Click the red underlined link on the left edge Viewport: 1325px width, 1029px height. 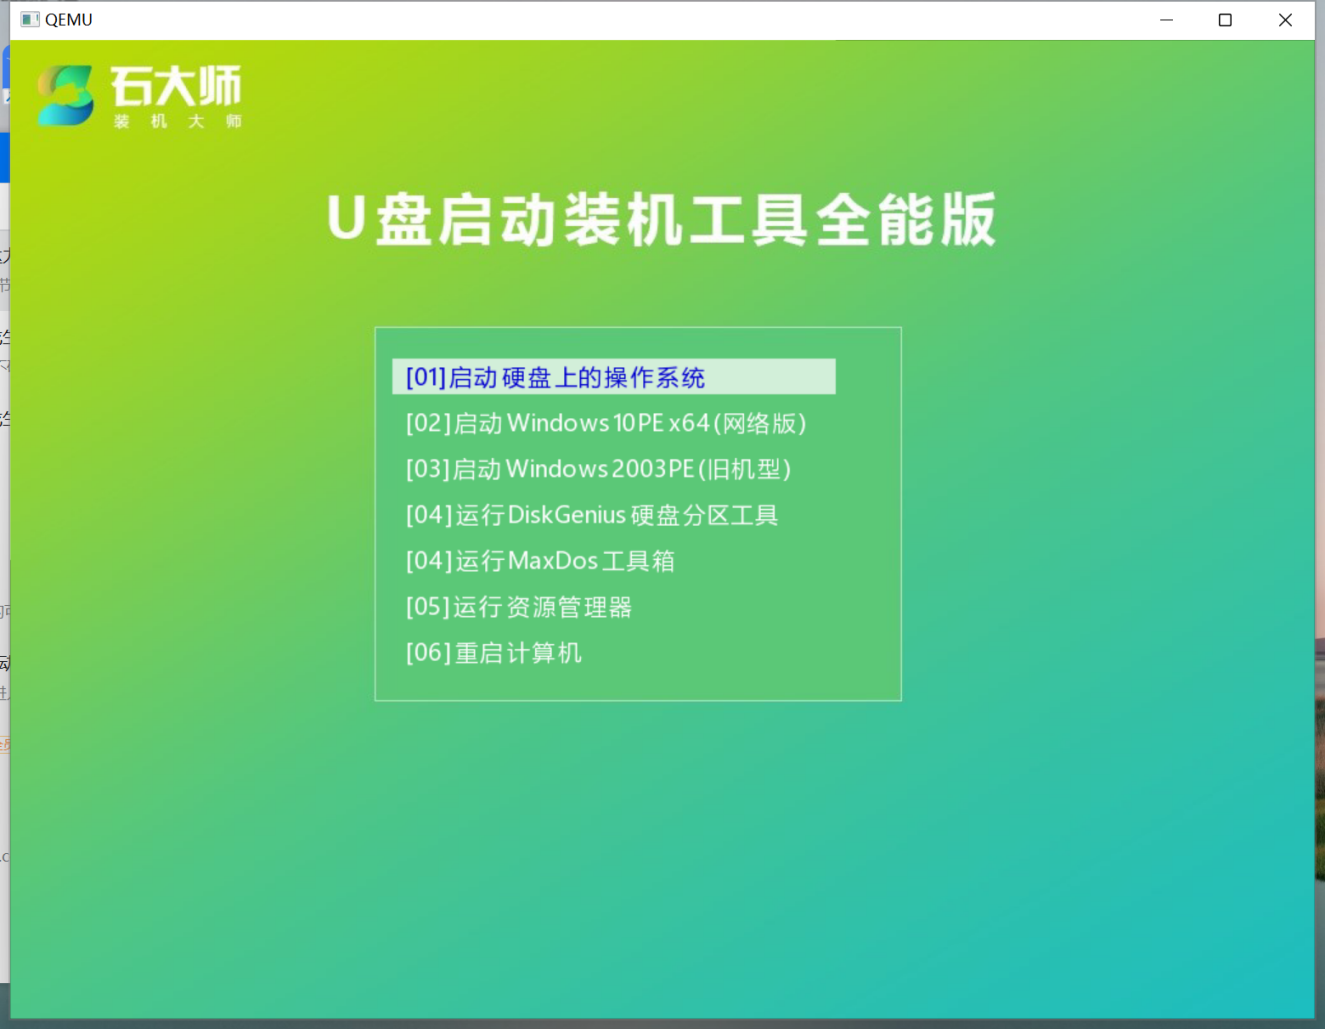click(x=6, y=744)
